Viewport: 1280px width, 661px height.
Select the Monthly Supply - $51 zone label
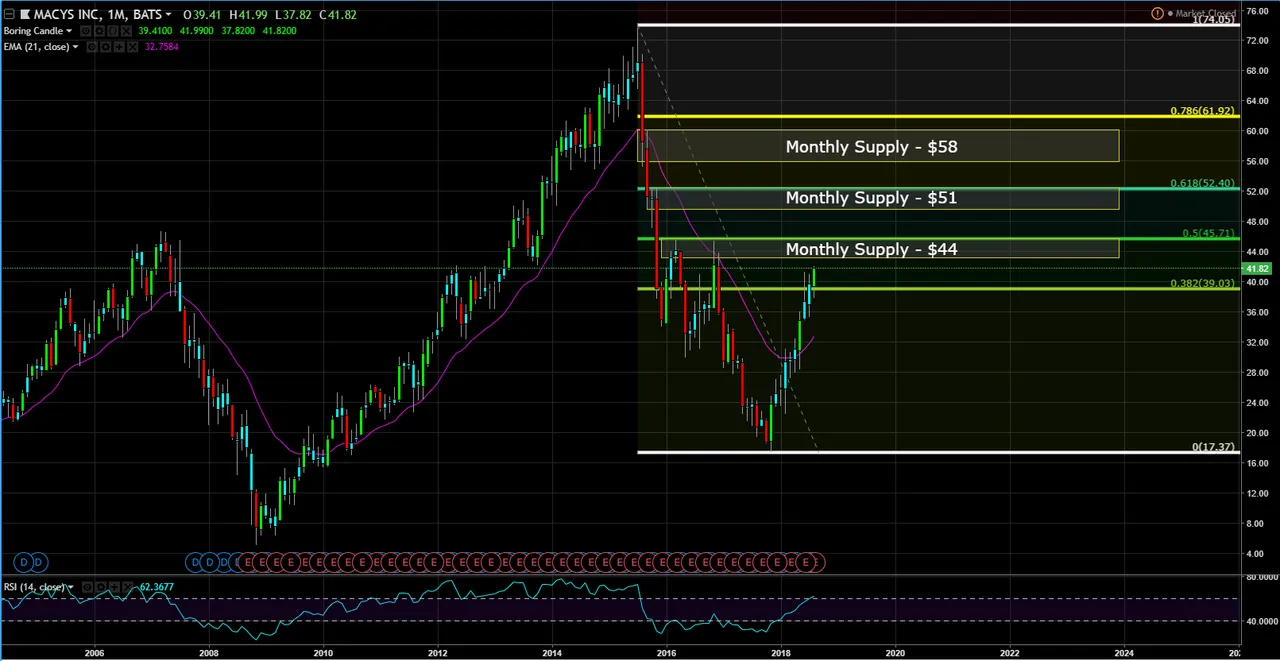click(x=871, y=197)
